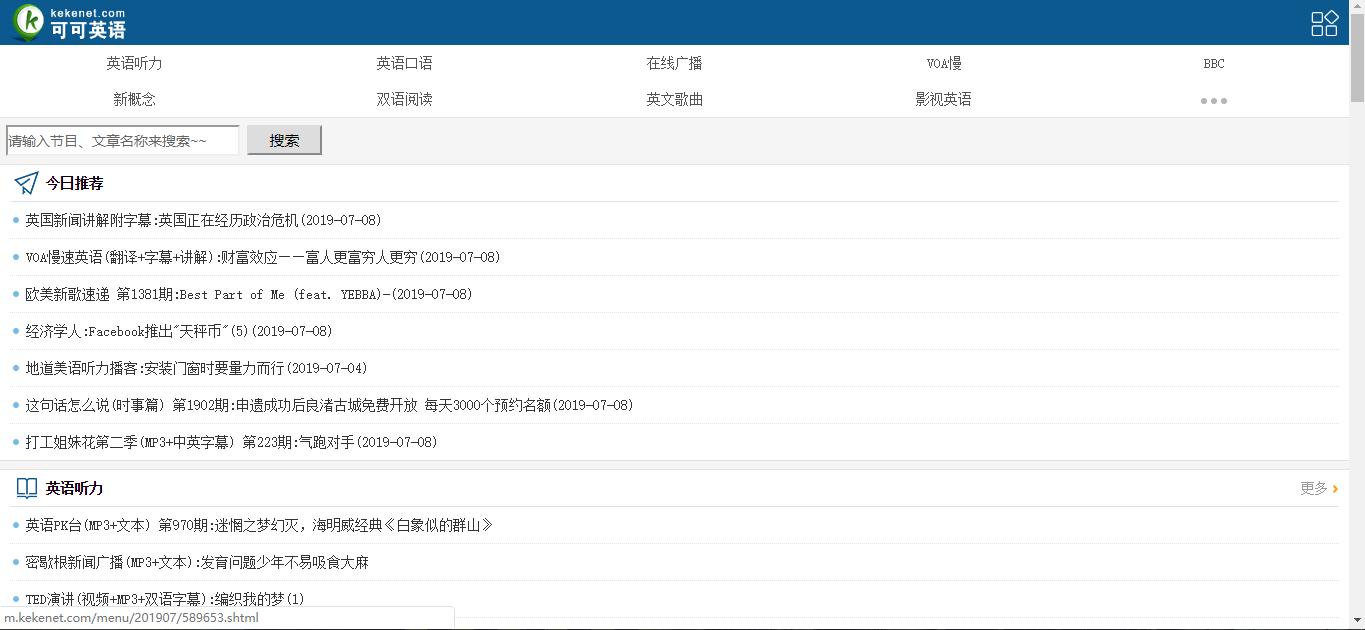Open the apps grid icon at top right
The image size is (1365, 630).
[x=1324, y=22]
